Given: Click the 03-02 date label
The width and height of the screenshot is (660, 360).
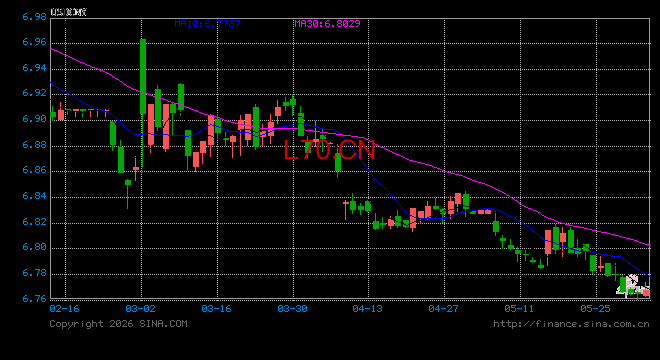Looking at the screenshot, I should 141,309.
